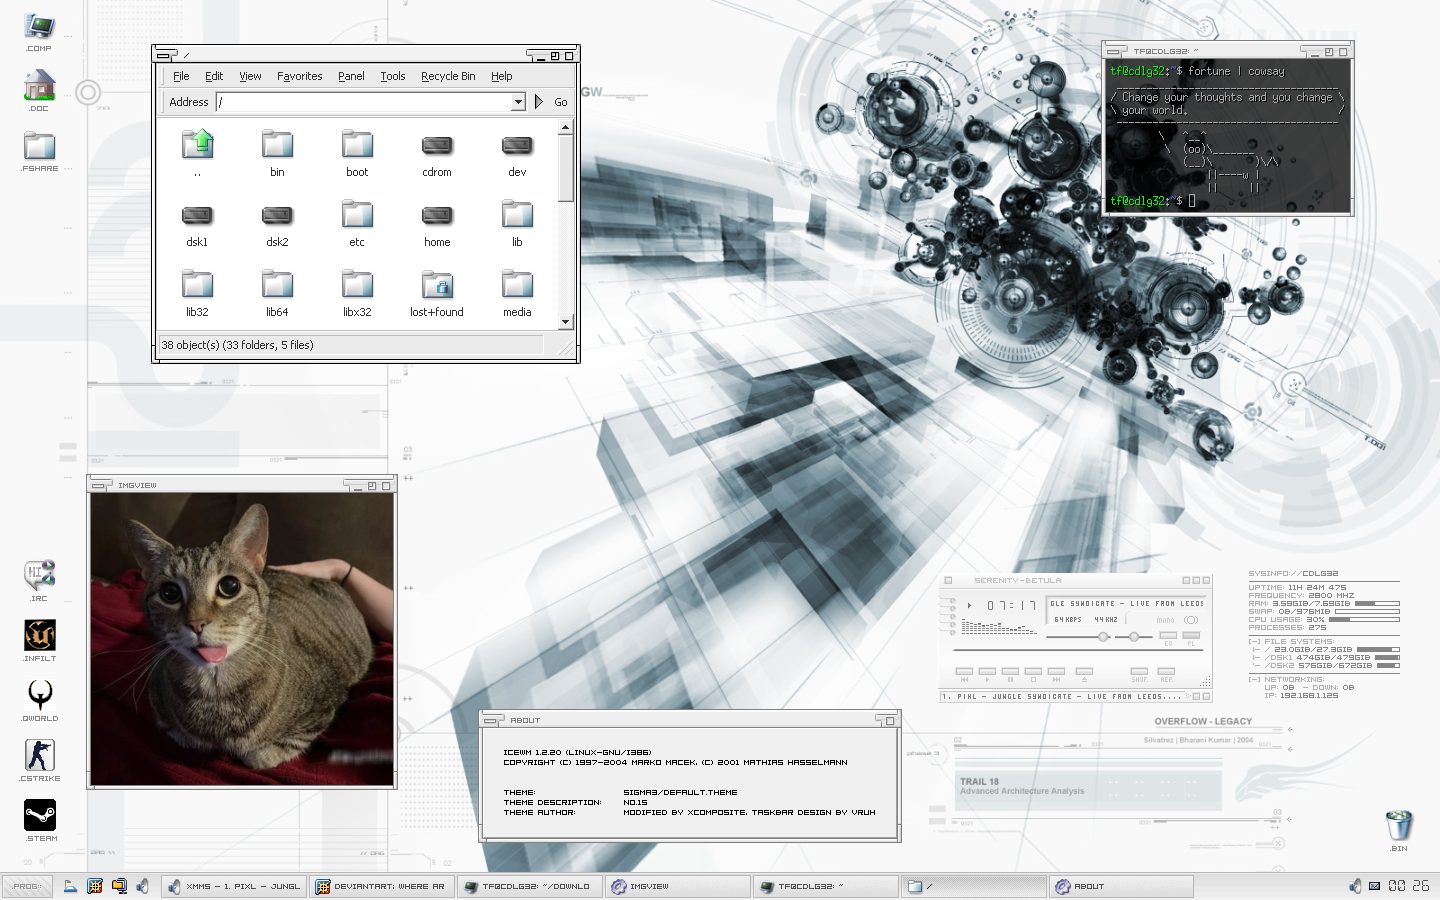Switch to IMGVIEW task in taskbar
Viewport: 1440px width, 900px height.
[678, 886]
